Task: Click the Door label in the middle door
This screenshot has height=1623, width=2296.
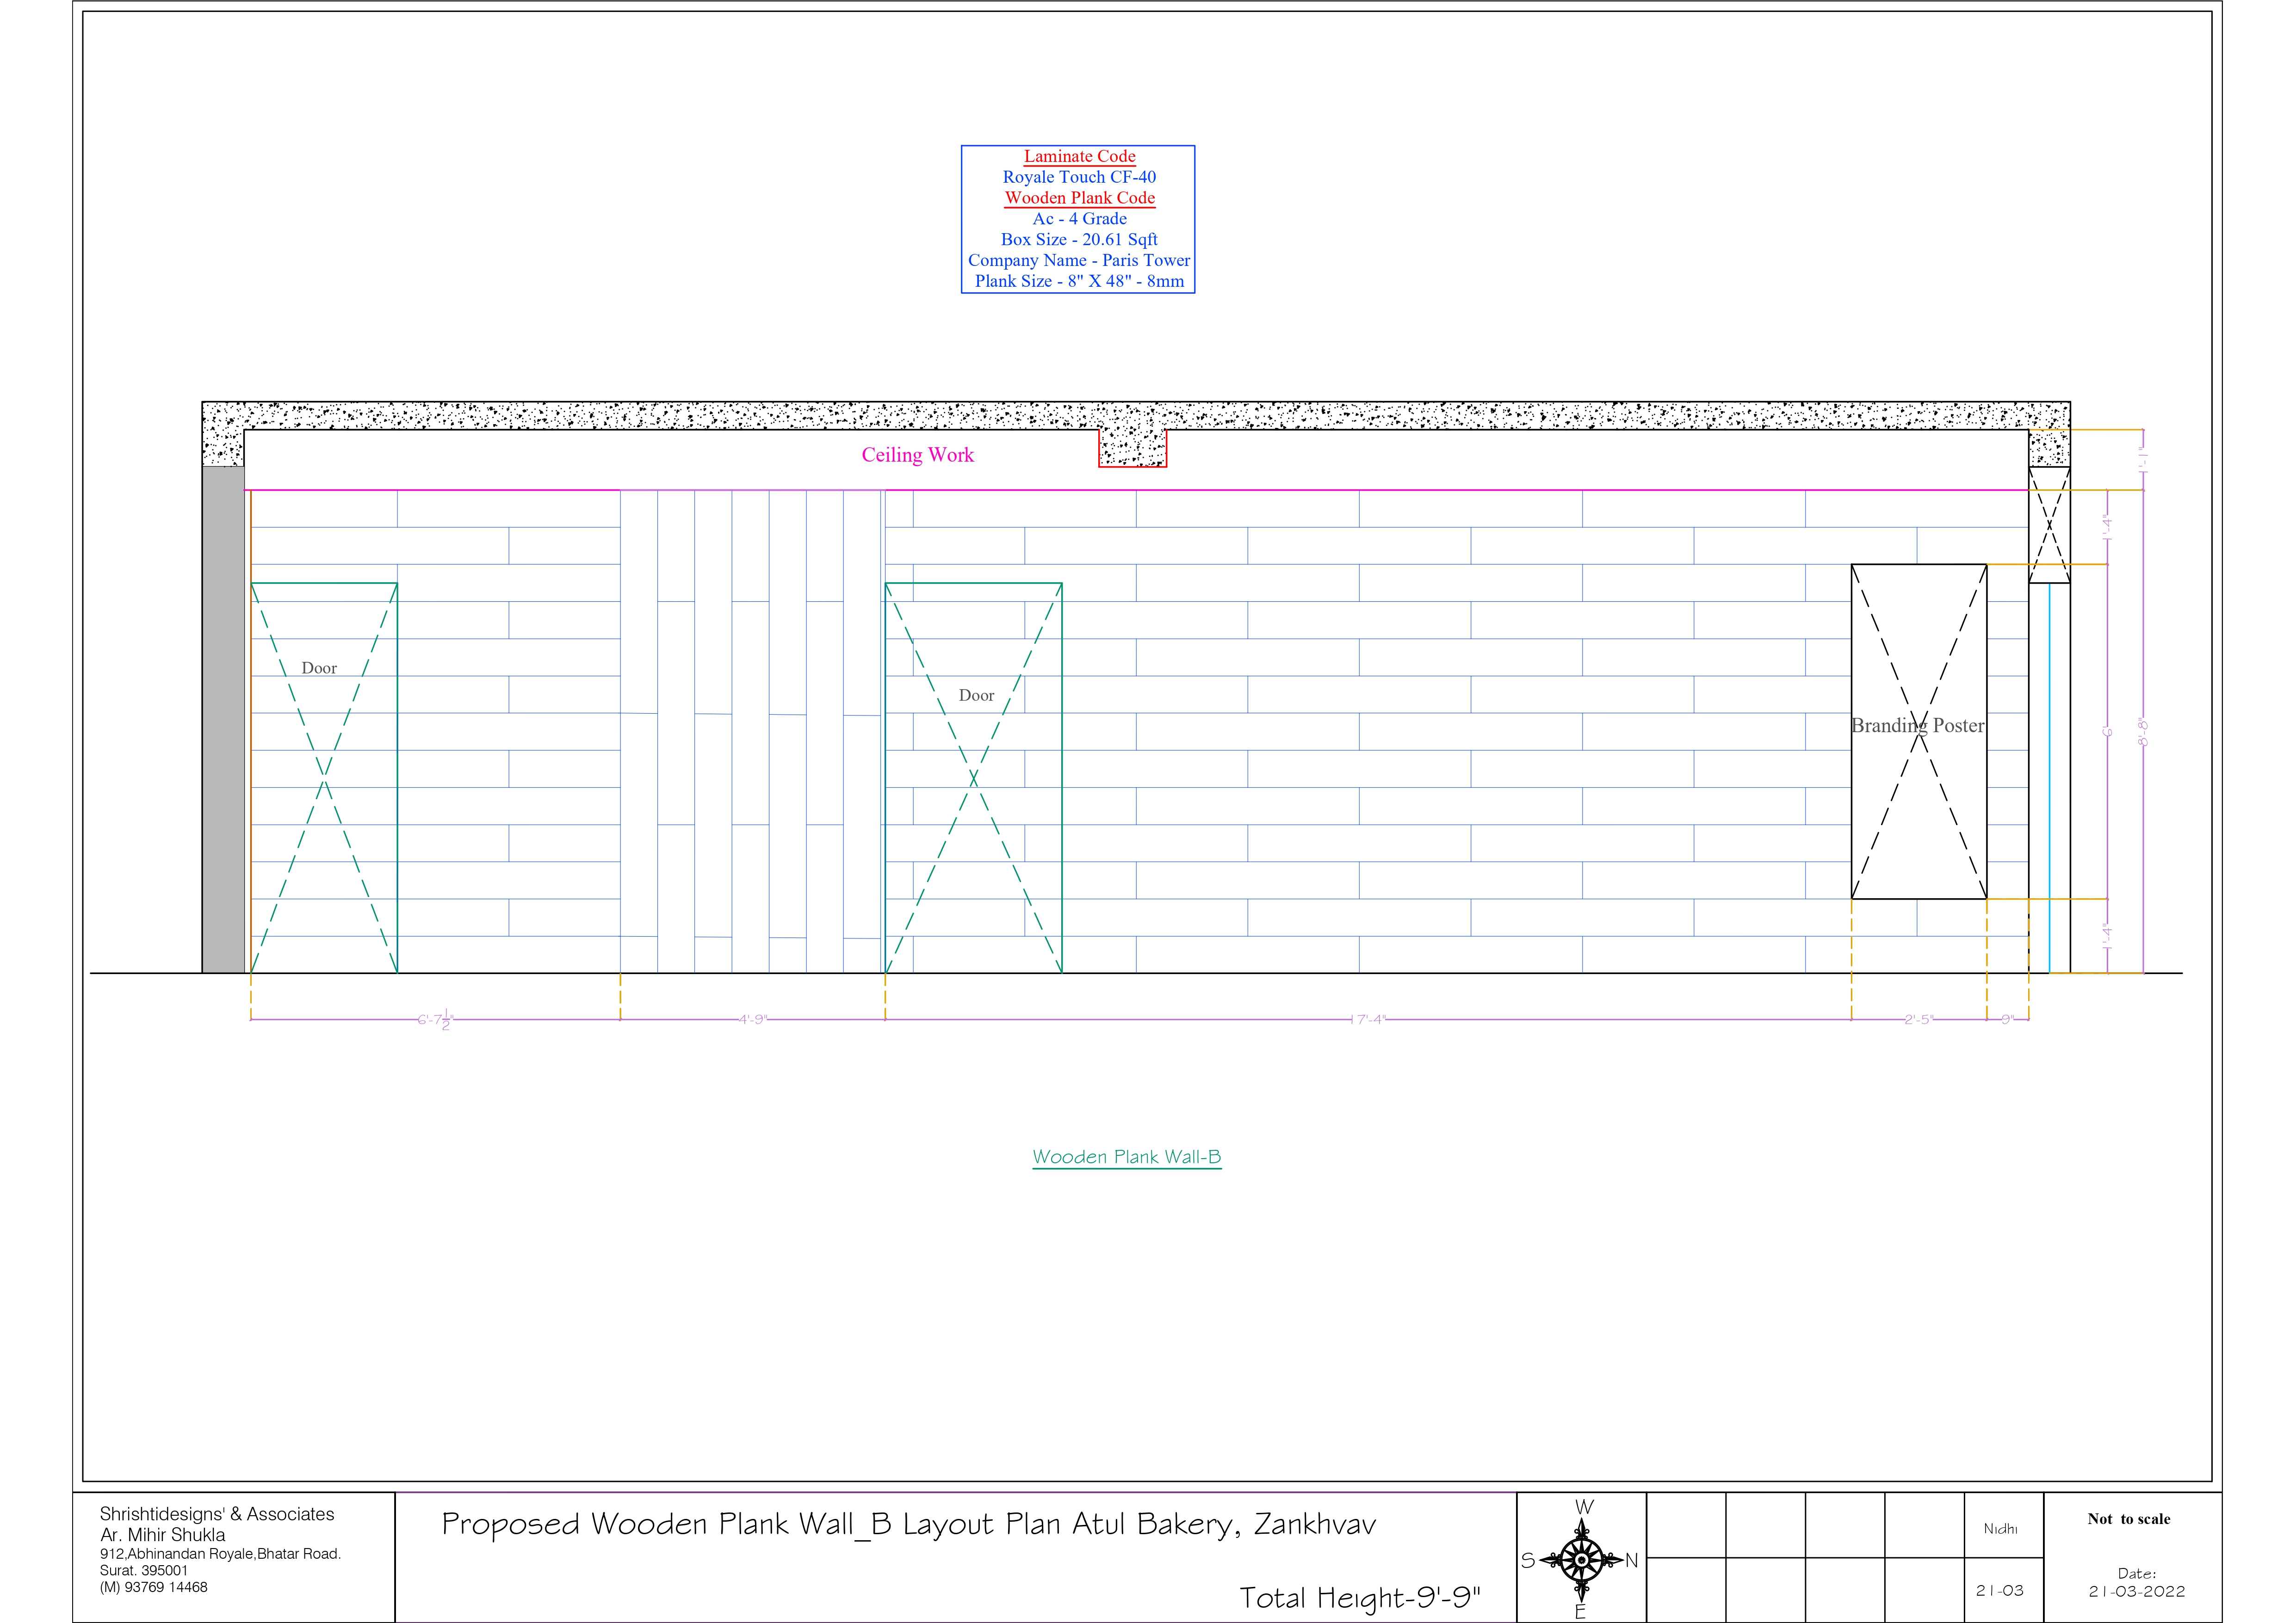Action: click(976, 695)
